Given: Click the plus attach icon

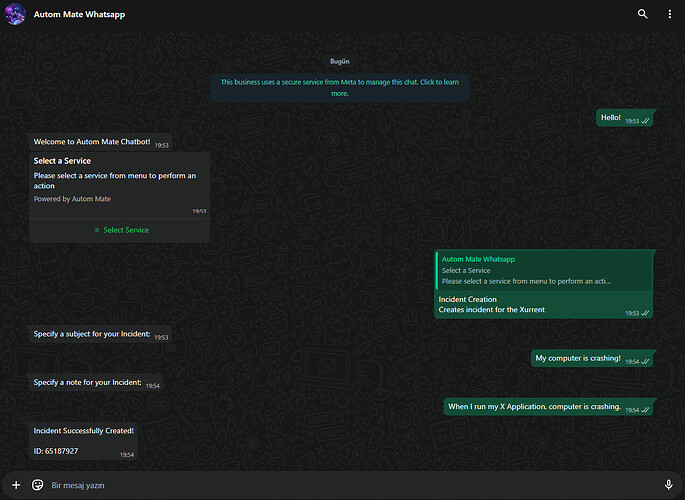Looking at the screenshot, I should pos(16,485).
